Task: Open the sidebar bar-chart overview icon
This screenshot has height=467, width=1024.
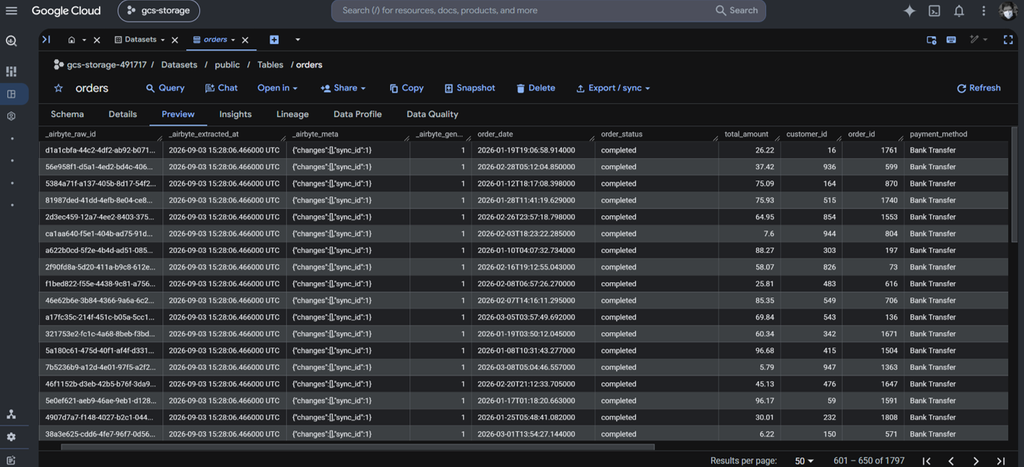Action: tap(11, 71)
